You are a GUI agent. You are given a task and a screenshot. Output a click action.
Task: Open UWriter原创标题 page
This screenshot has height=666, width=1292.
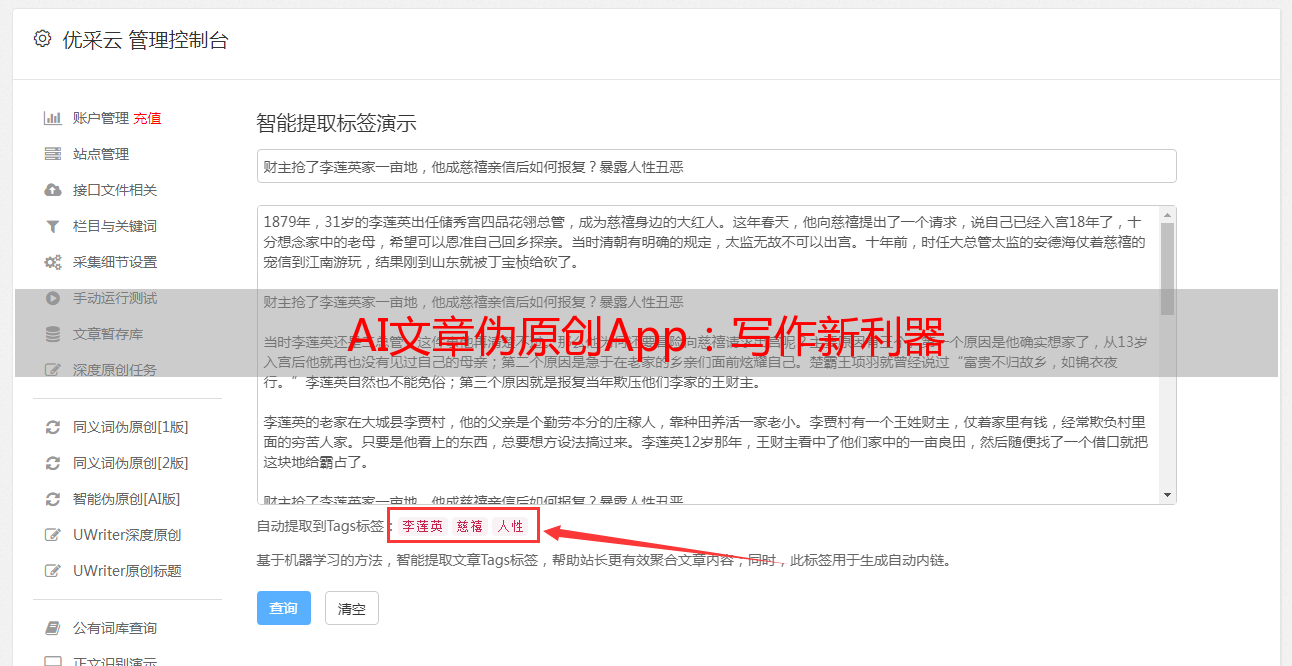point(127,571)
